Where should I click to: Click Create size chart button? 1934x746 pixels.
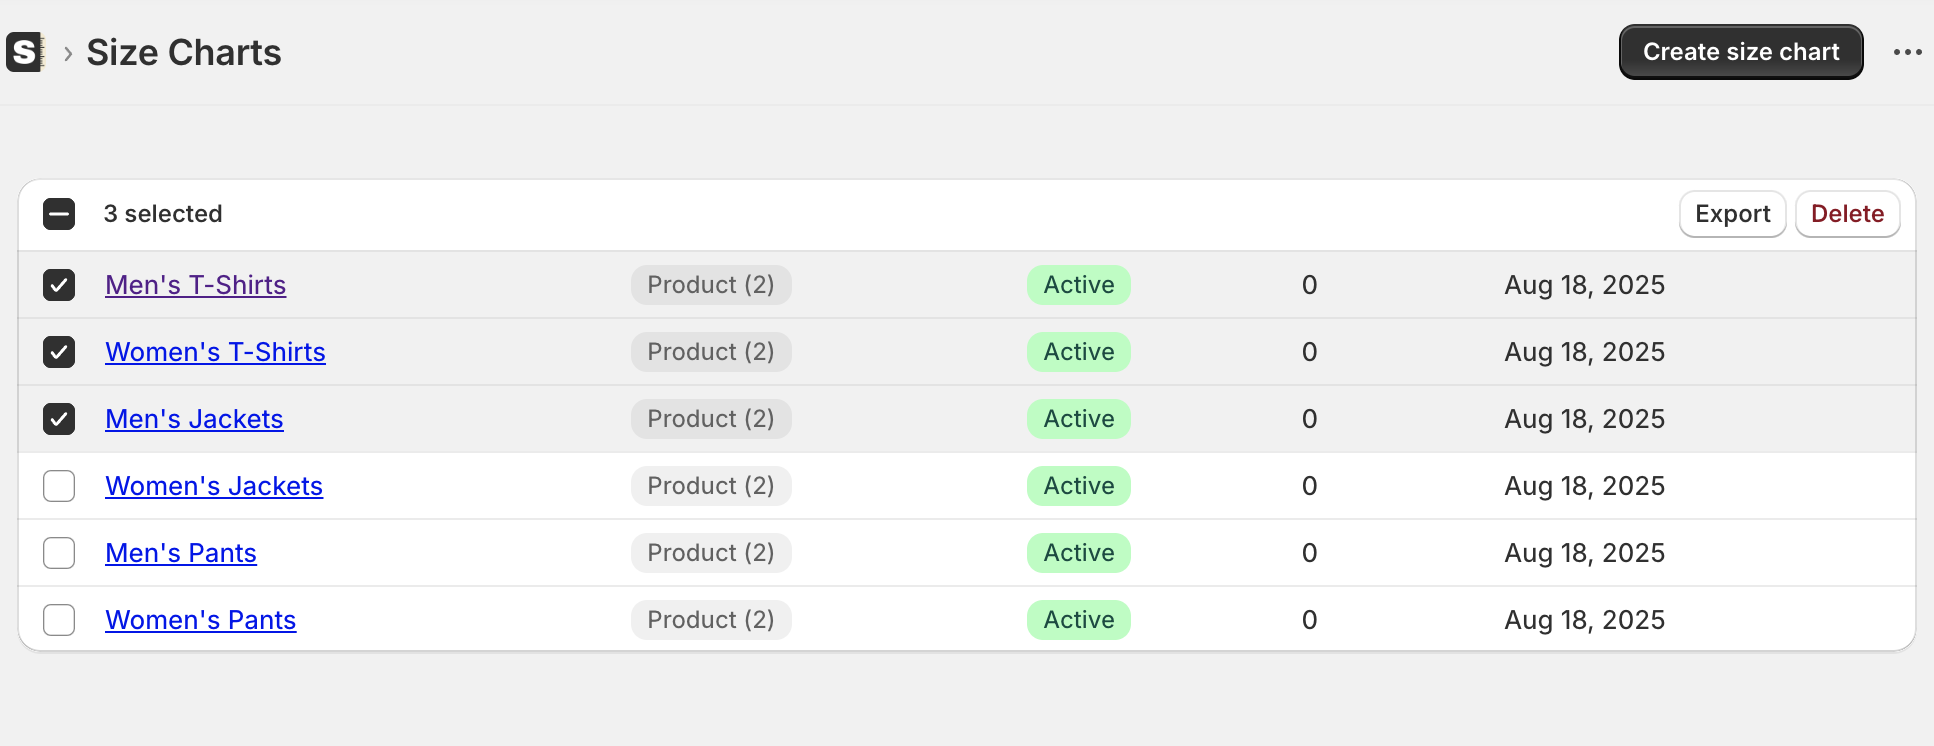coord(1741,52)
